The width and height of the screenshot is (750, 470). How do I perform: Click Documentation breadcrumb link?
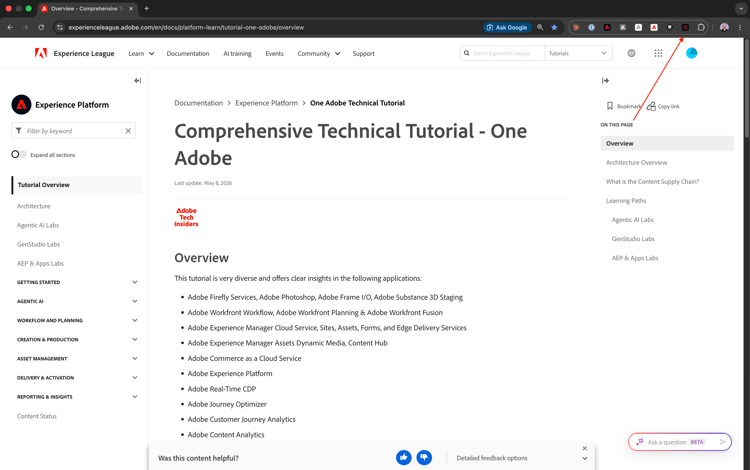[199, 103]
